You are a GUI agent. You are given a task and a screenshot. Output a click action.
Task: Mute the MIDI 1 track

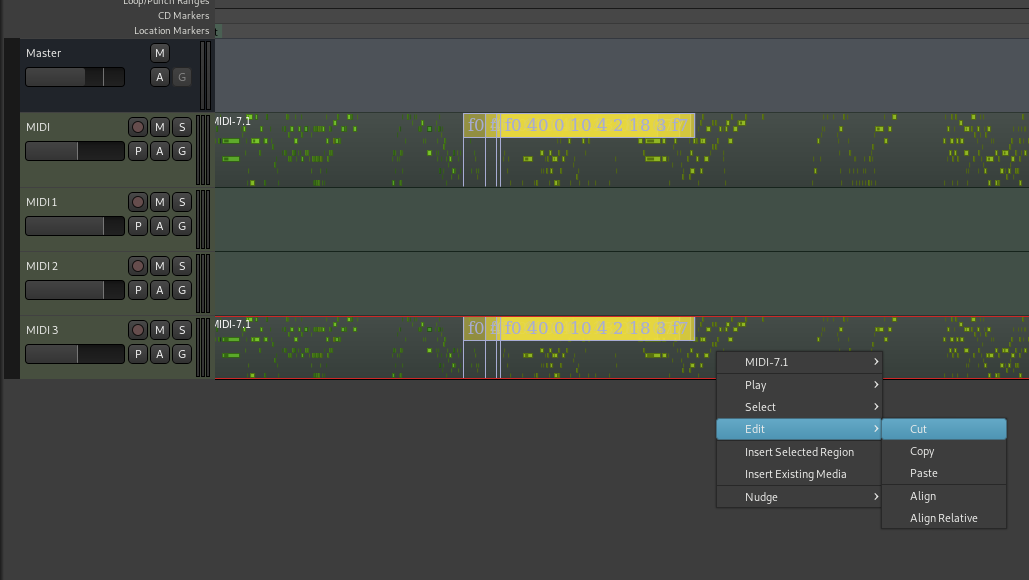pos(160,202)
